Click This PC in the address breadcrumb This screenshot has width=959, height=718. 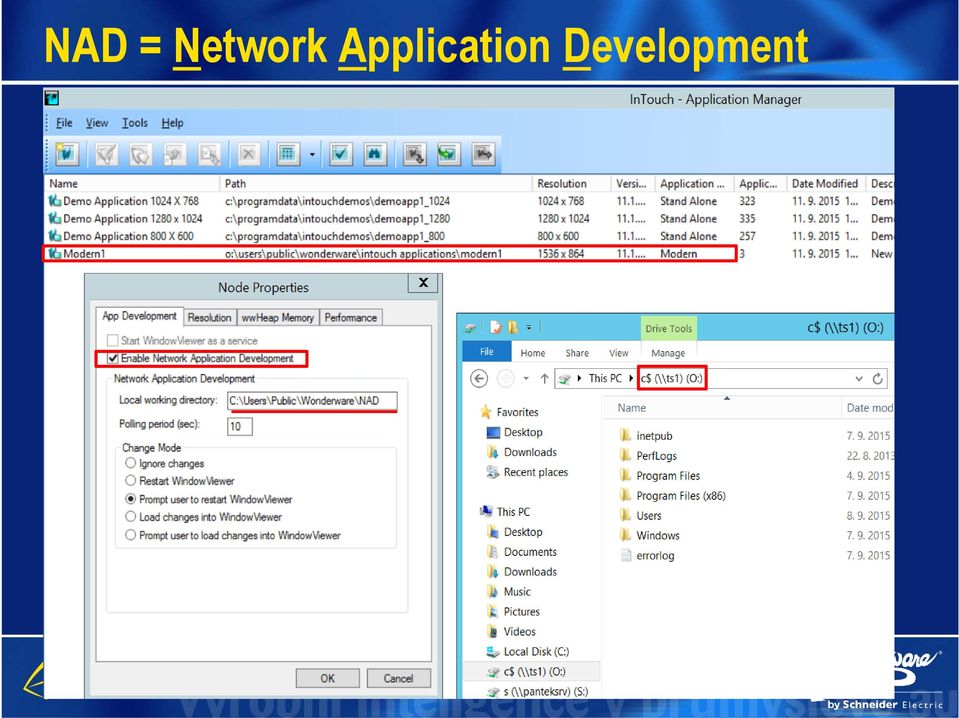605,379
